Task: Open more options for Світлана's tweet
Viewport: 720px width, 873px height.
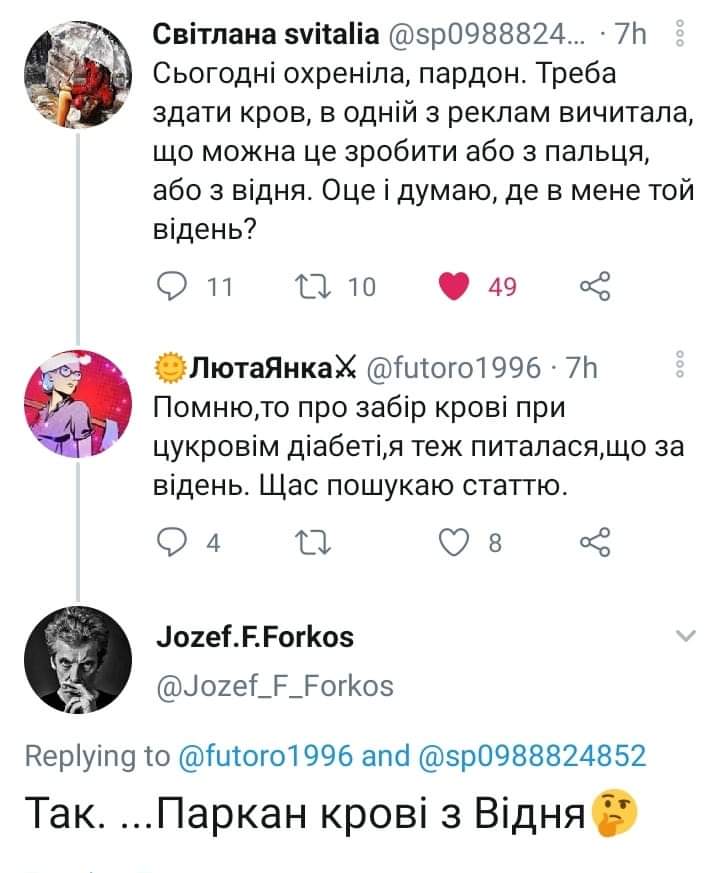Action: [681, 37]
